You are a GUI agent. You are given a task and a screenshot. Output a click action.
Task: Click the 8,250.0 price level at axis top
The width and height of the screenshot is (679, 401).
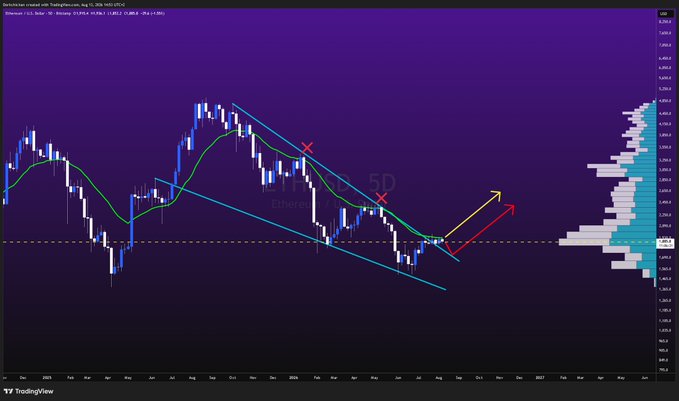pyautogui.click(x=665, y=22)
